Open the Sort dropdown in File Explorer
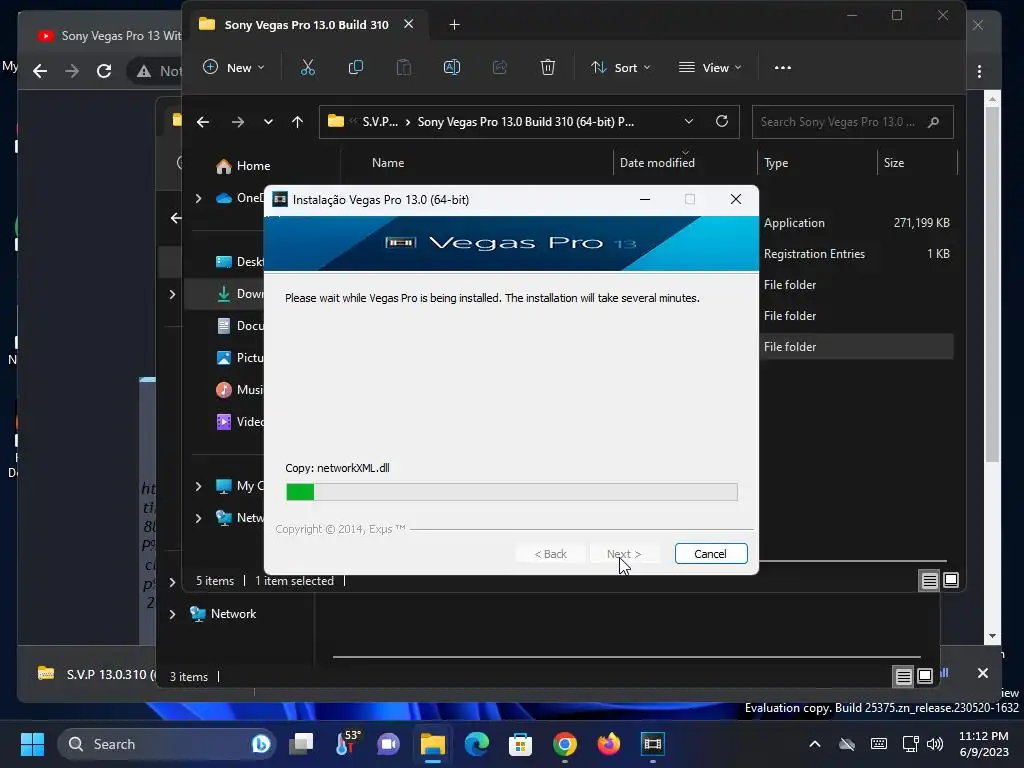Screen dimensions: 1024x768 [x=620, y=67]
